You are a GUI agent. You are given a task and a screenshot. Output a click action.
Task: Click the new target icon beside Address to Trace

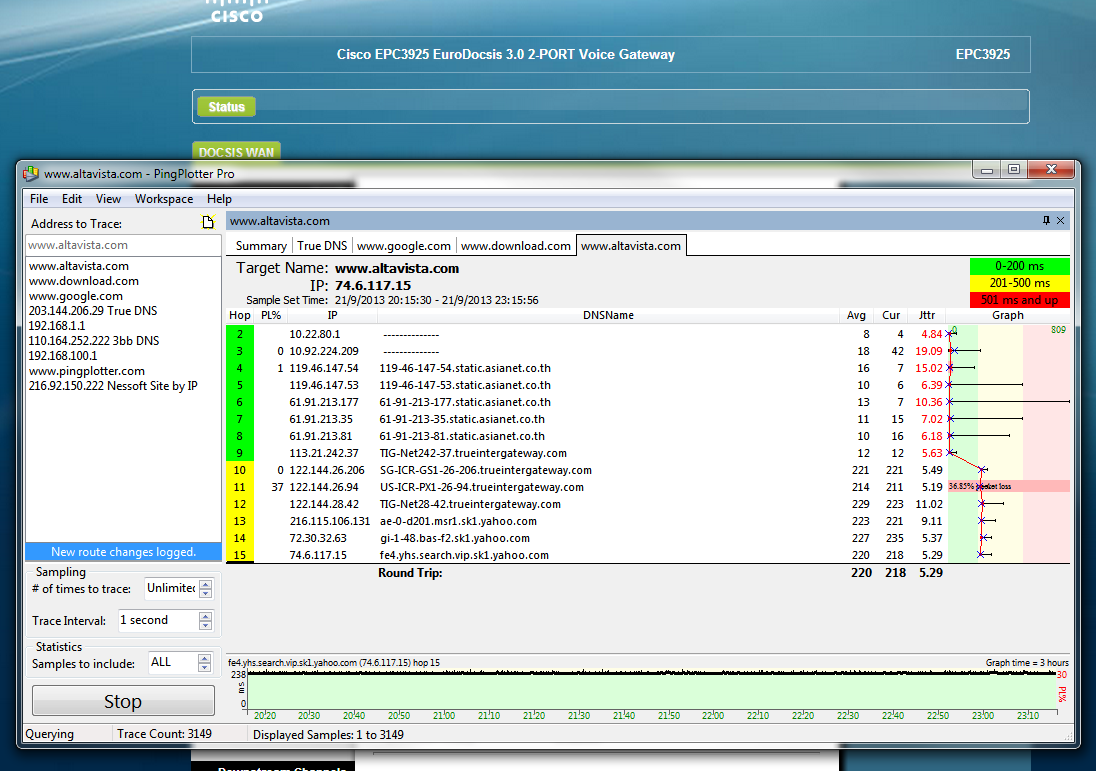pos(208,222)
